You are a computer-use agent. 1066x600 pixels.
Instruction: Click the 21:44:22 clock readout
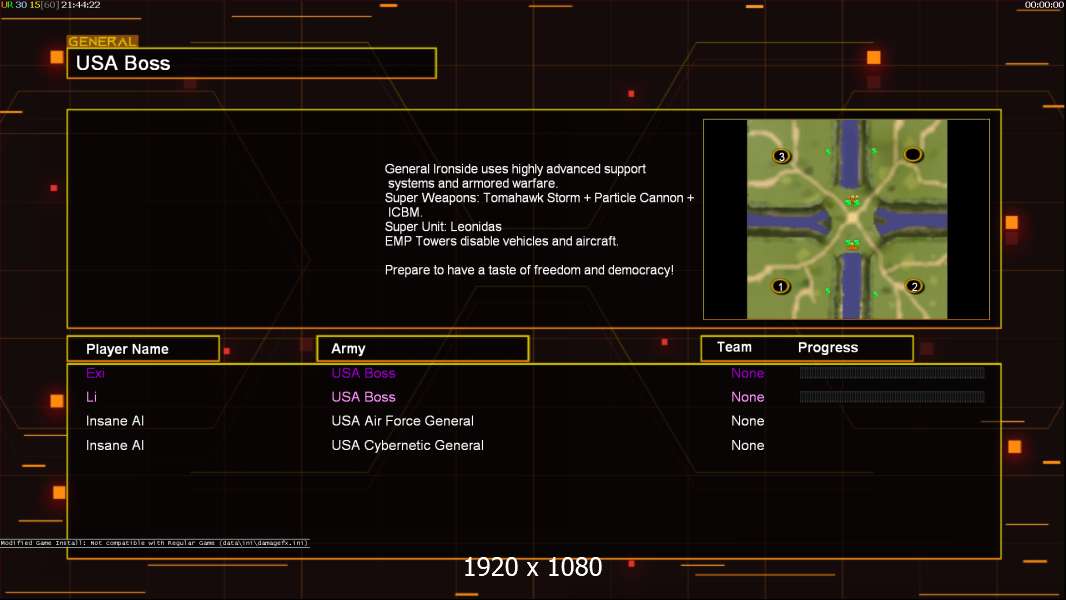[81, 5]
